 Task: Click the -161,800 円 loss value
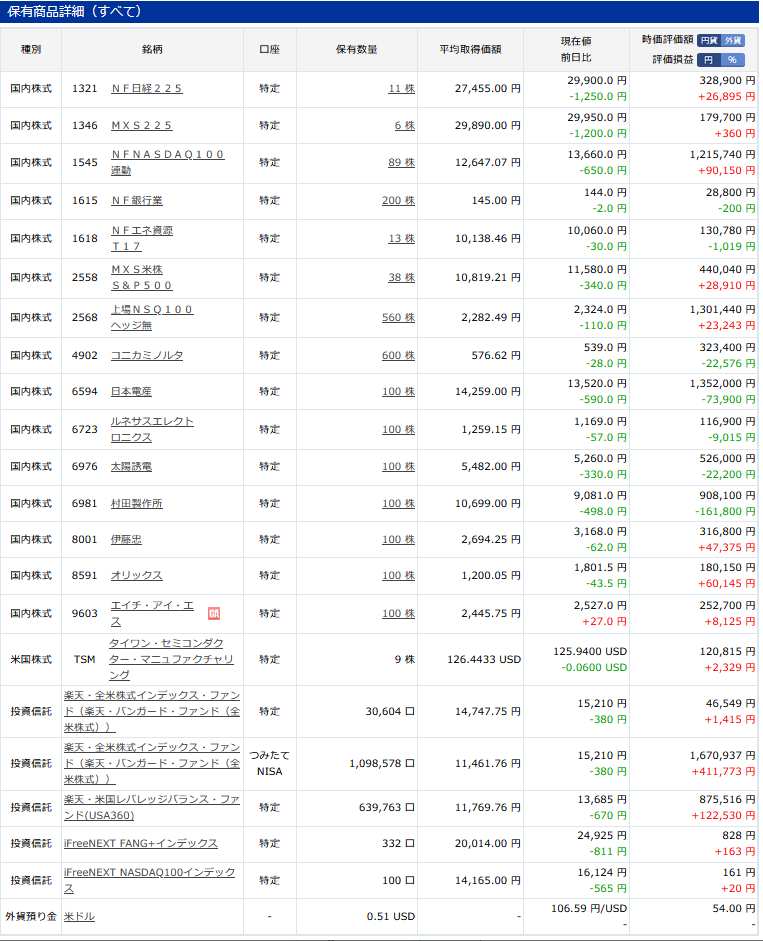(725, 512)
